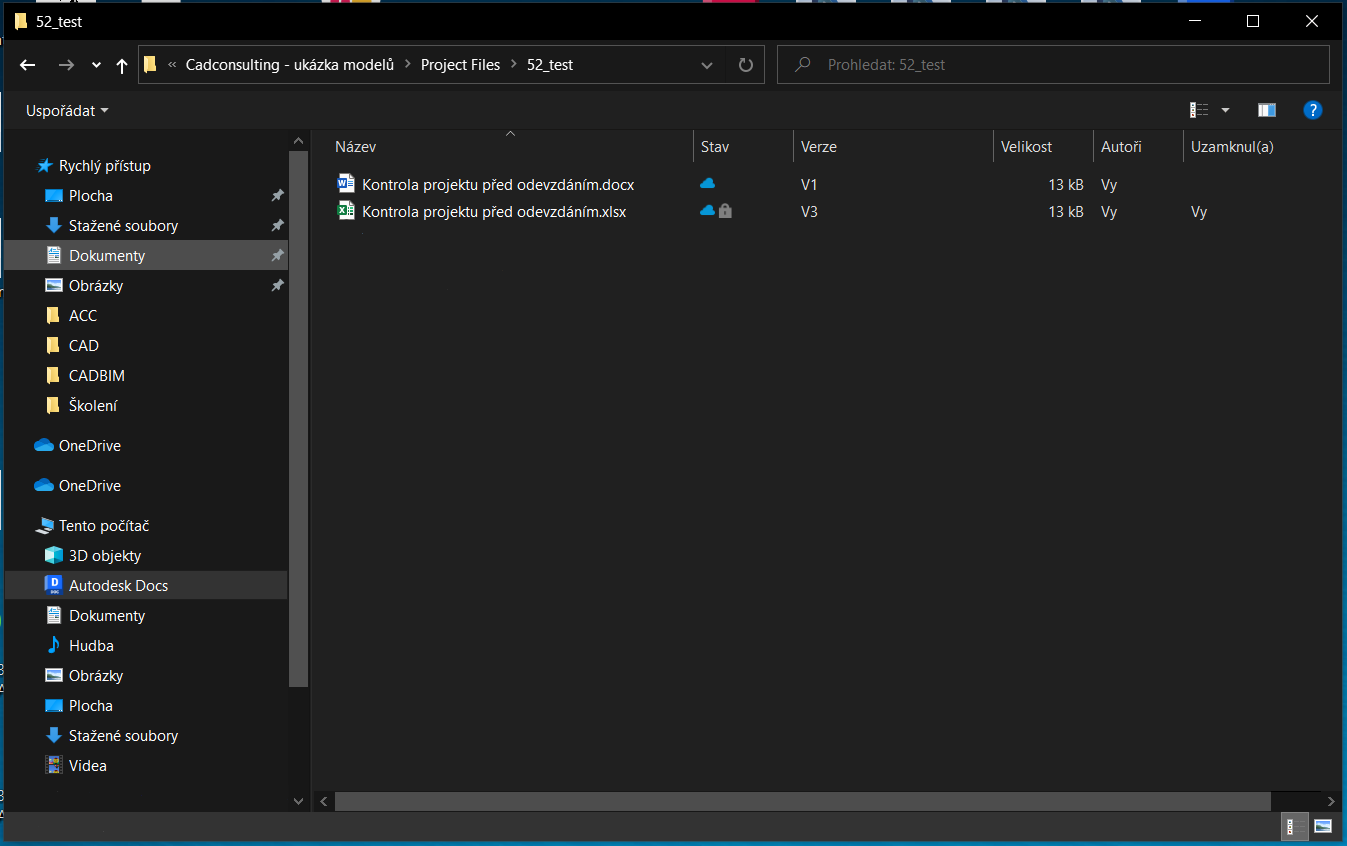Viewport: 1347px width, 846px height.
Task: Click the Back navigation arrow
Action: click(28, 65)
